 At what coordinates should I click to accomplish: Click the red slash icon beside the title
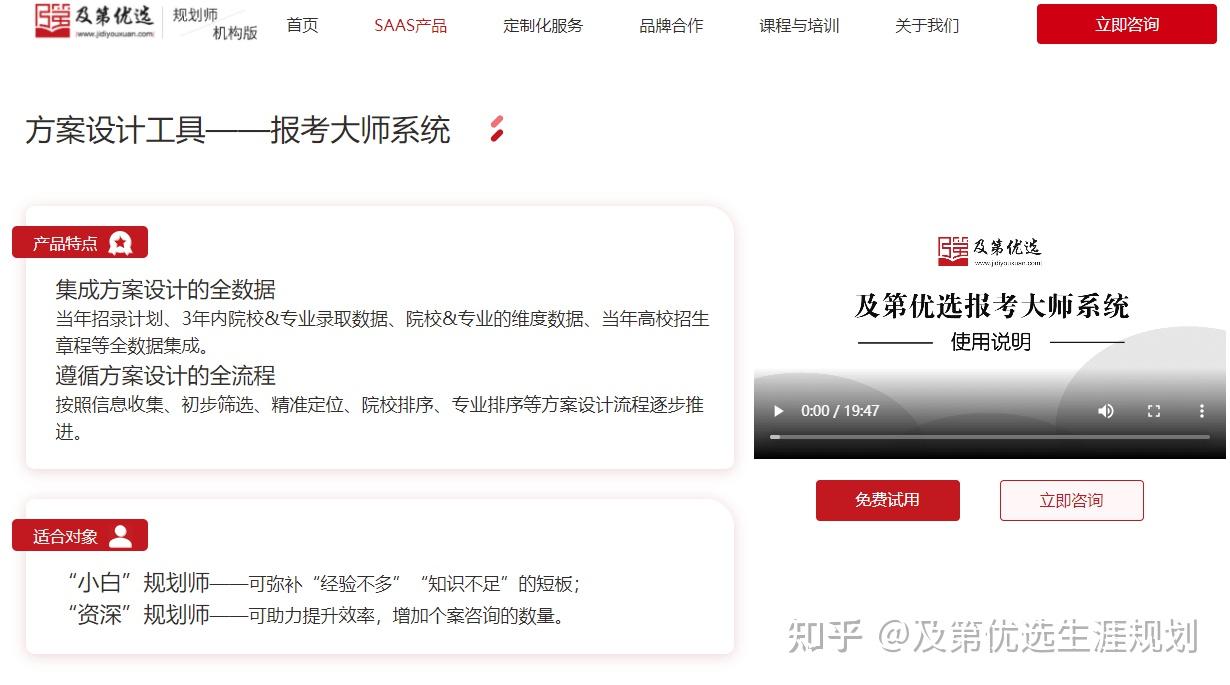tap(497, 129)
